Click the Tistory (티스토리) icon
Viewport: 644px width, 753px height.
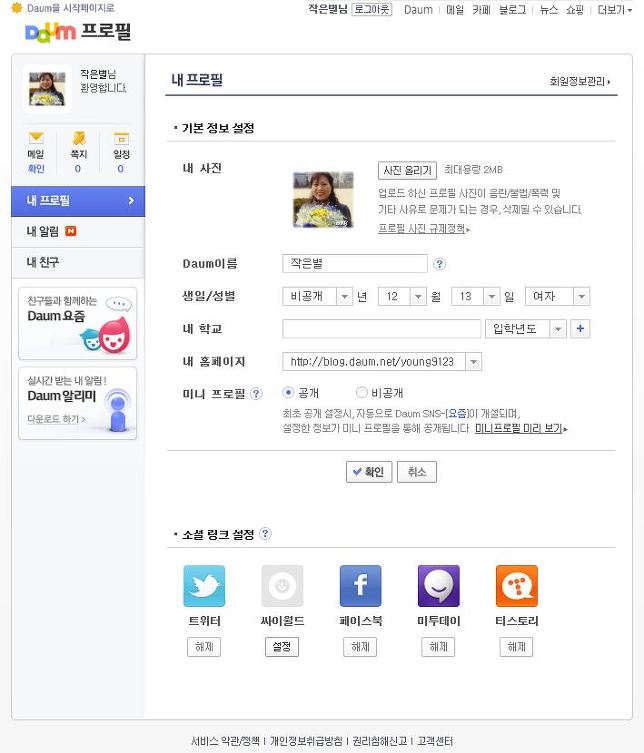pyautogui.click(x=517, y=586)
